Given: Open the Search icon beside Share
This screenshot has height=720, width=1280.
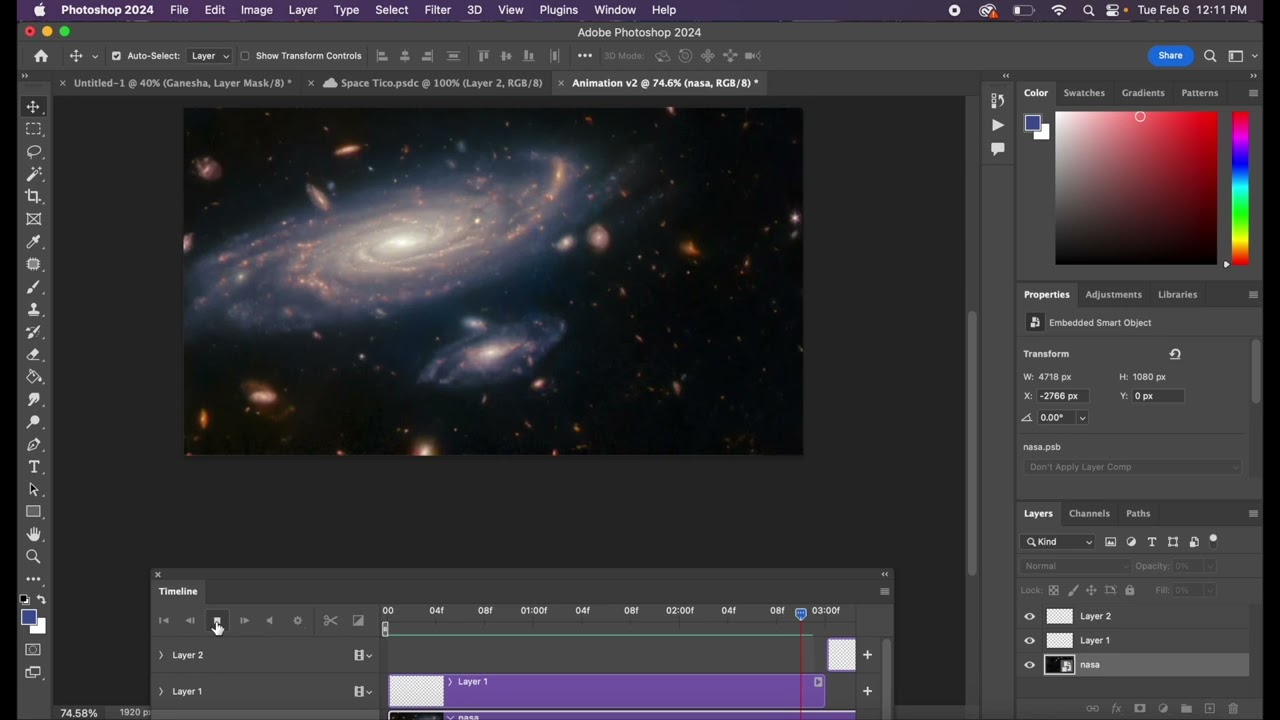Looking at the screenshot, I should click(1210, 56).
